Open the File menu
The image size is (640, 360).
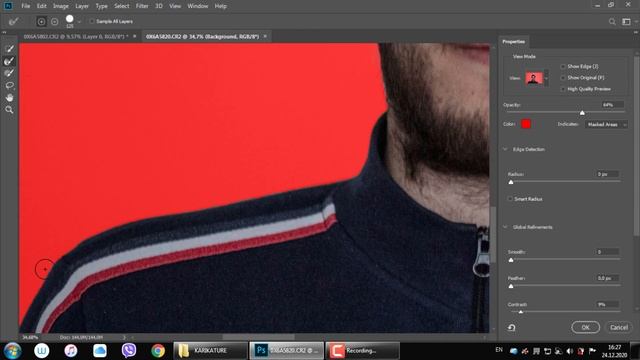coord(26,6)
